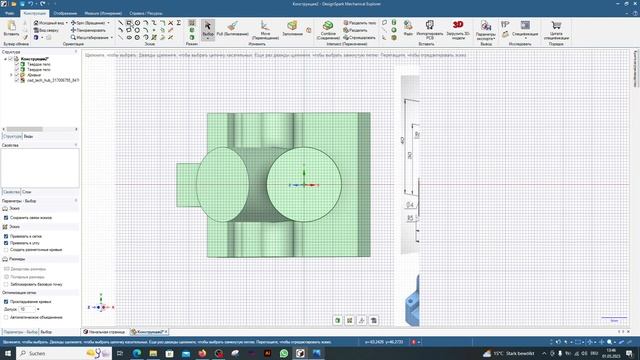This screenshot has height=360, width=640.
Task: Open WhatsApp from the taskbar
Action: tap(284, 353)
